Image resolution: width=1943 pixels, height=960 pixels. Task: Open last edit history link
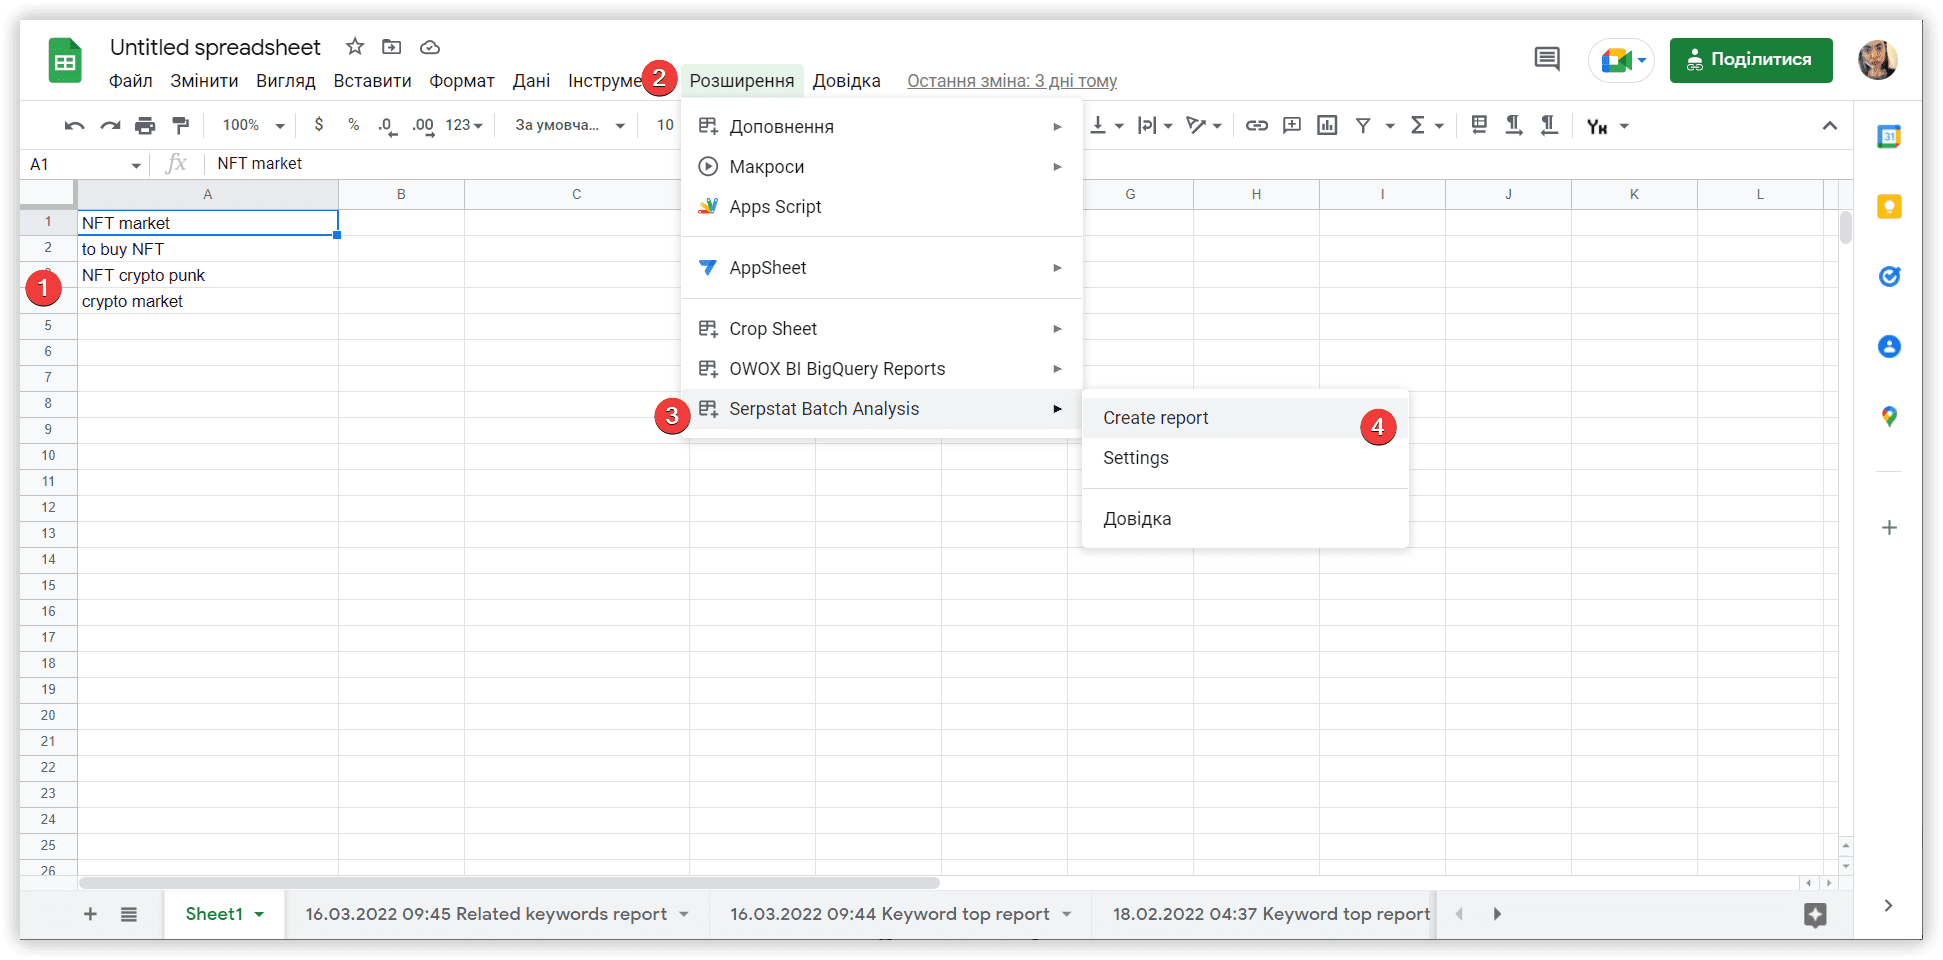coord(1012,81)
